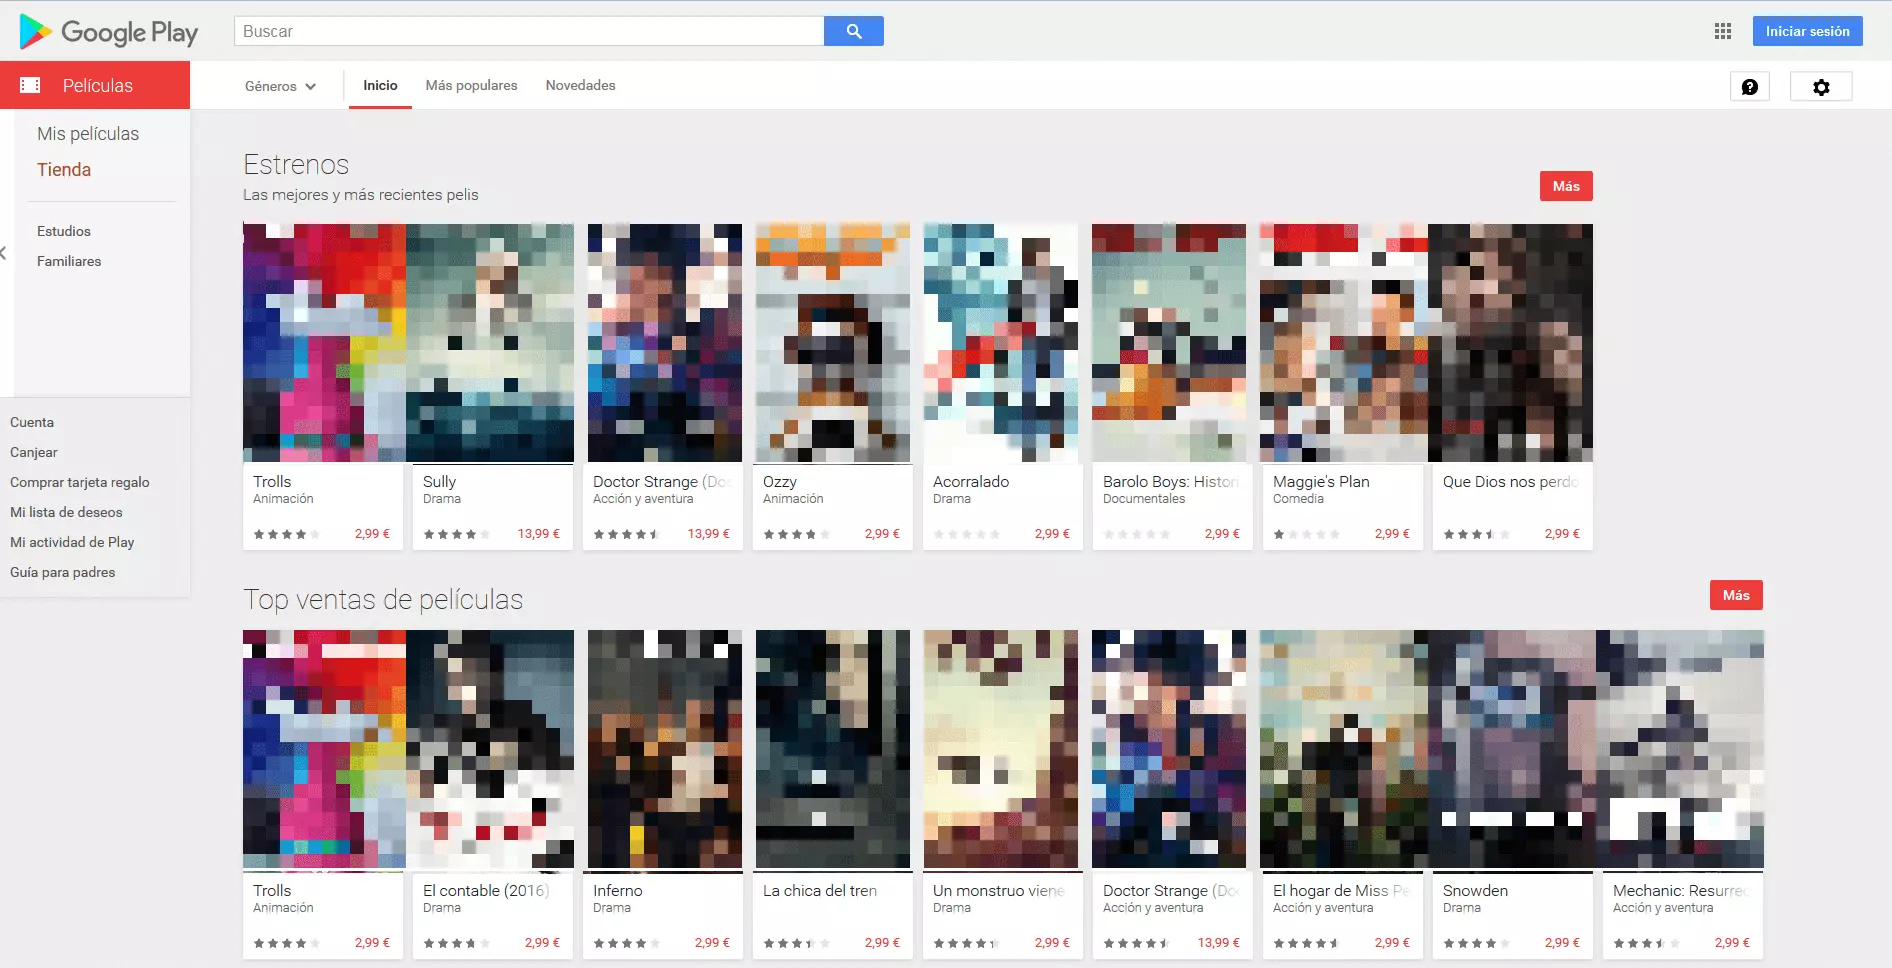The image size is (1892, 968).
Task: Click Ozzy 2,99 € price
Action: click(882, 534)
